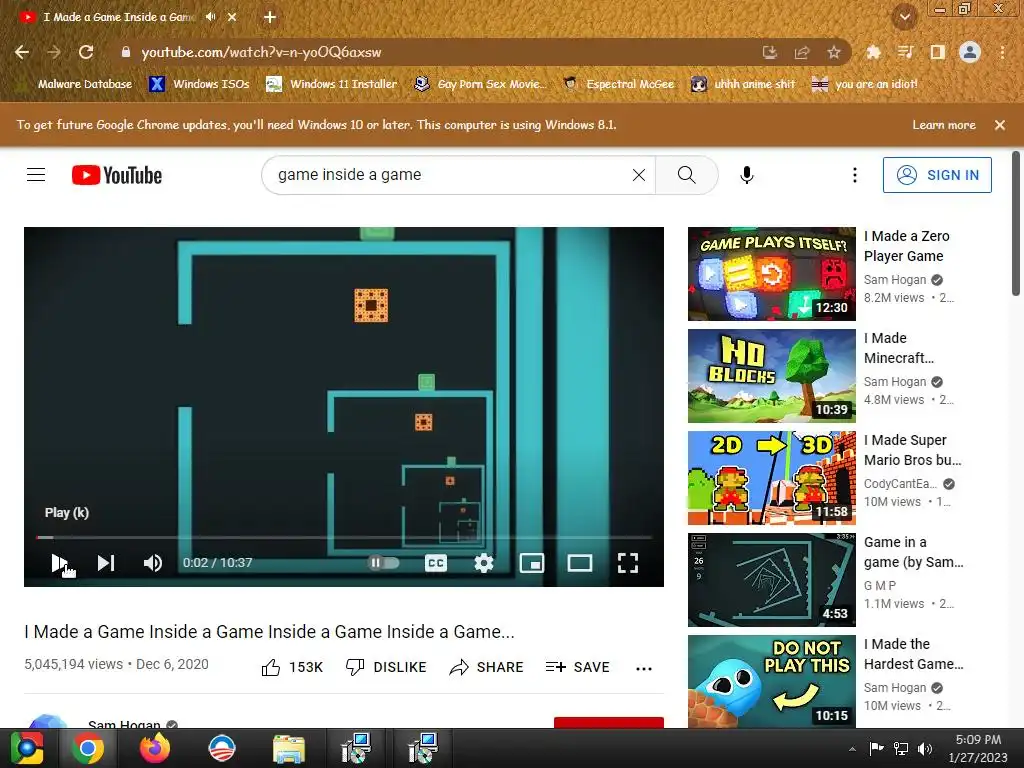The height and width of the screenshot is (768, 1024).
Task: Start voice search with microphone
Action: (746, 175)
